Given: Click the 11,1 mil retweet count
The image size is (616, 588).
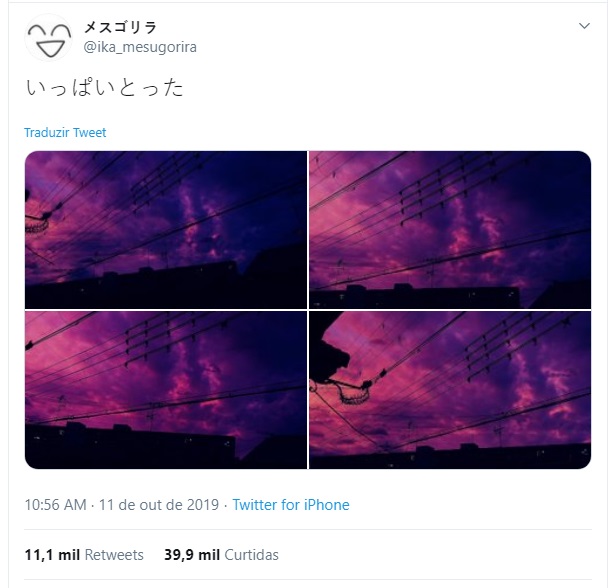Looking at the screenshot, I should 52,555.
